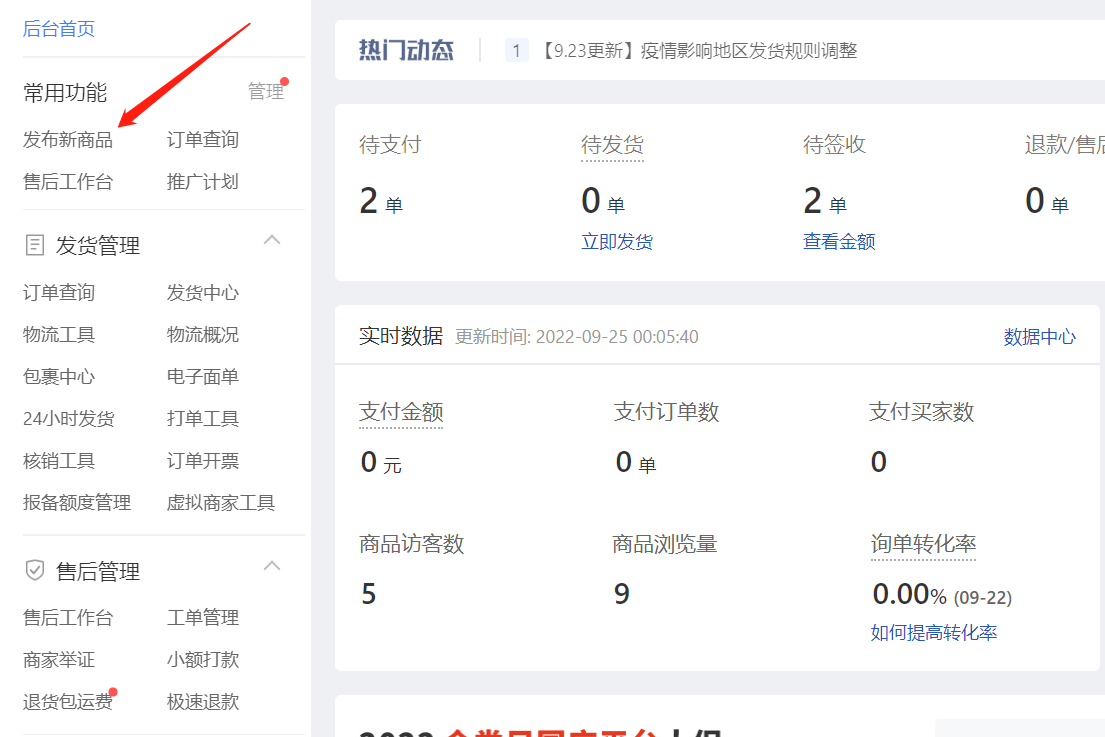Open 虚拟商家工具 menu item
The width and height of the screenshot is (1105, 737).
[x=221, y=502]
